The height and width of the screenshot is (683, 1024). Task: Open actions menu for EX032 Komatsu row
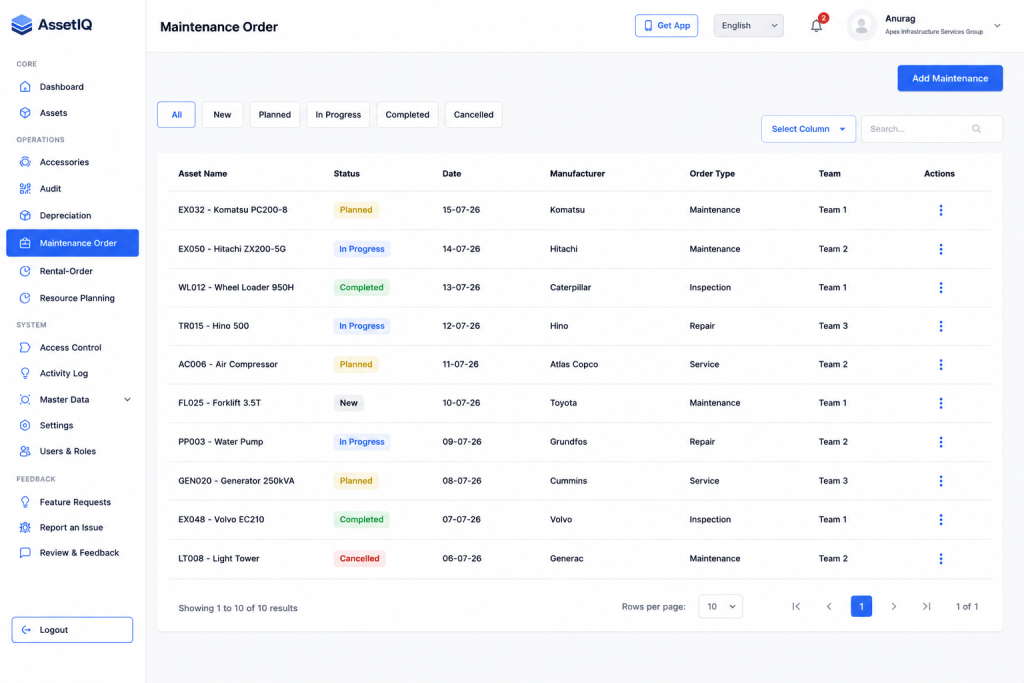coord(940,210)
